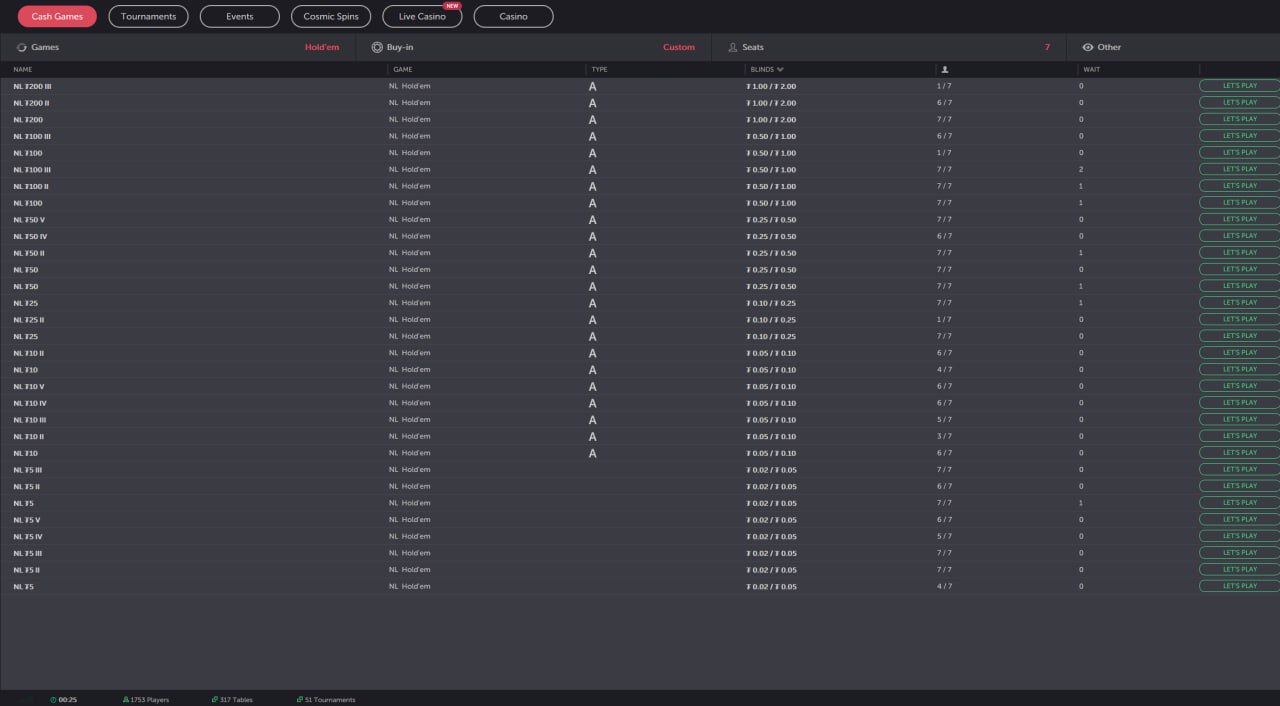Click type icon for NL ₮200 III
This screenshot has width=1280, height=706.
592,87
